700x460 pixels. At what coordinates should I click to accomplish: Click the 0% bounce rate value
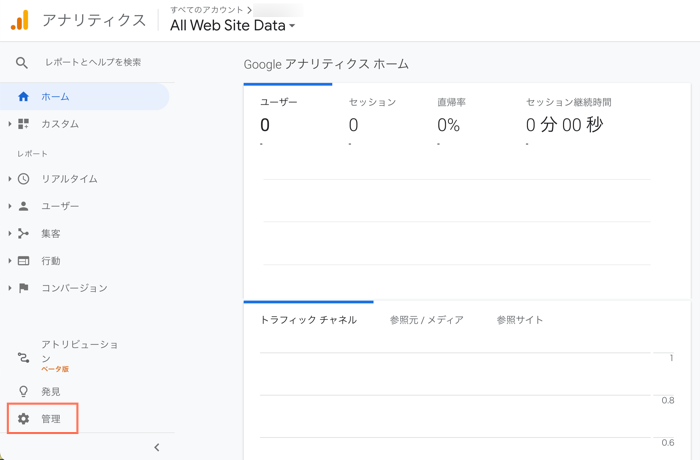[x=448, y=125]
